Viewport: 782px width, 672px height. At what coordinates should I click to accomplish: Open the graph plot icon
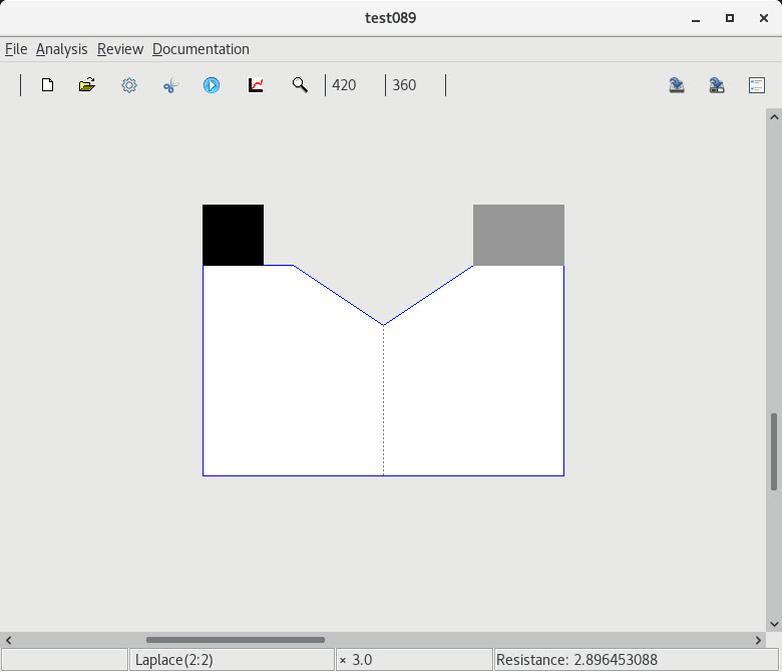[x=256, y=85]
